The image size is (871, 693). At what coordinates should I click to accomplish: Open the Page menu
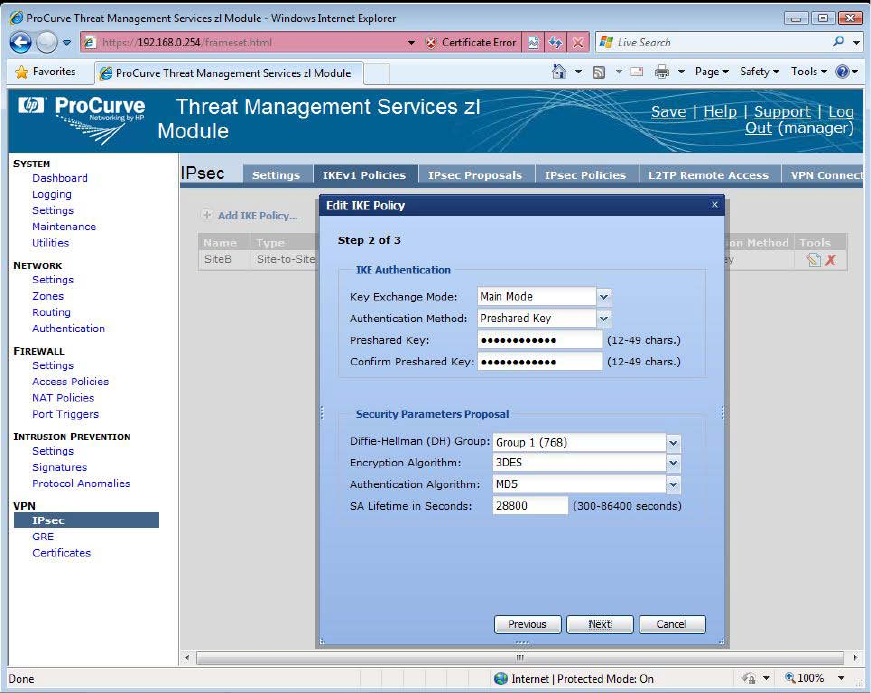[x=711, y=72]
